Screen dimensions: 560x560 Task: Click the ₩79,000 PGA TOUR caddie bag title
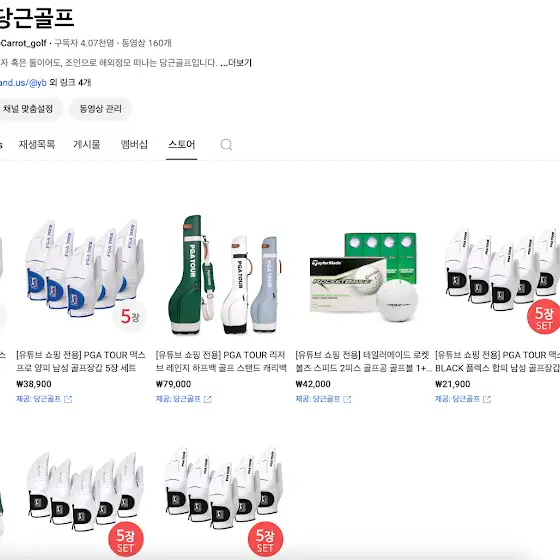point(221,361)
